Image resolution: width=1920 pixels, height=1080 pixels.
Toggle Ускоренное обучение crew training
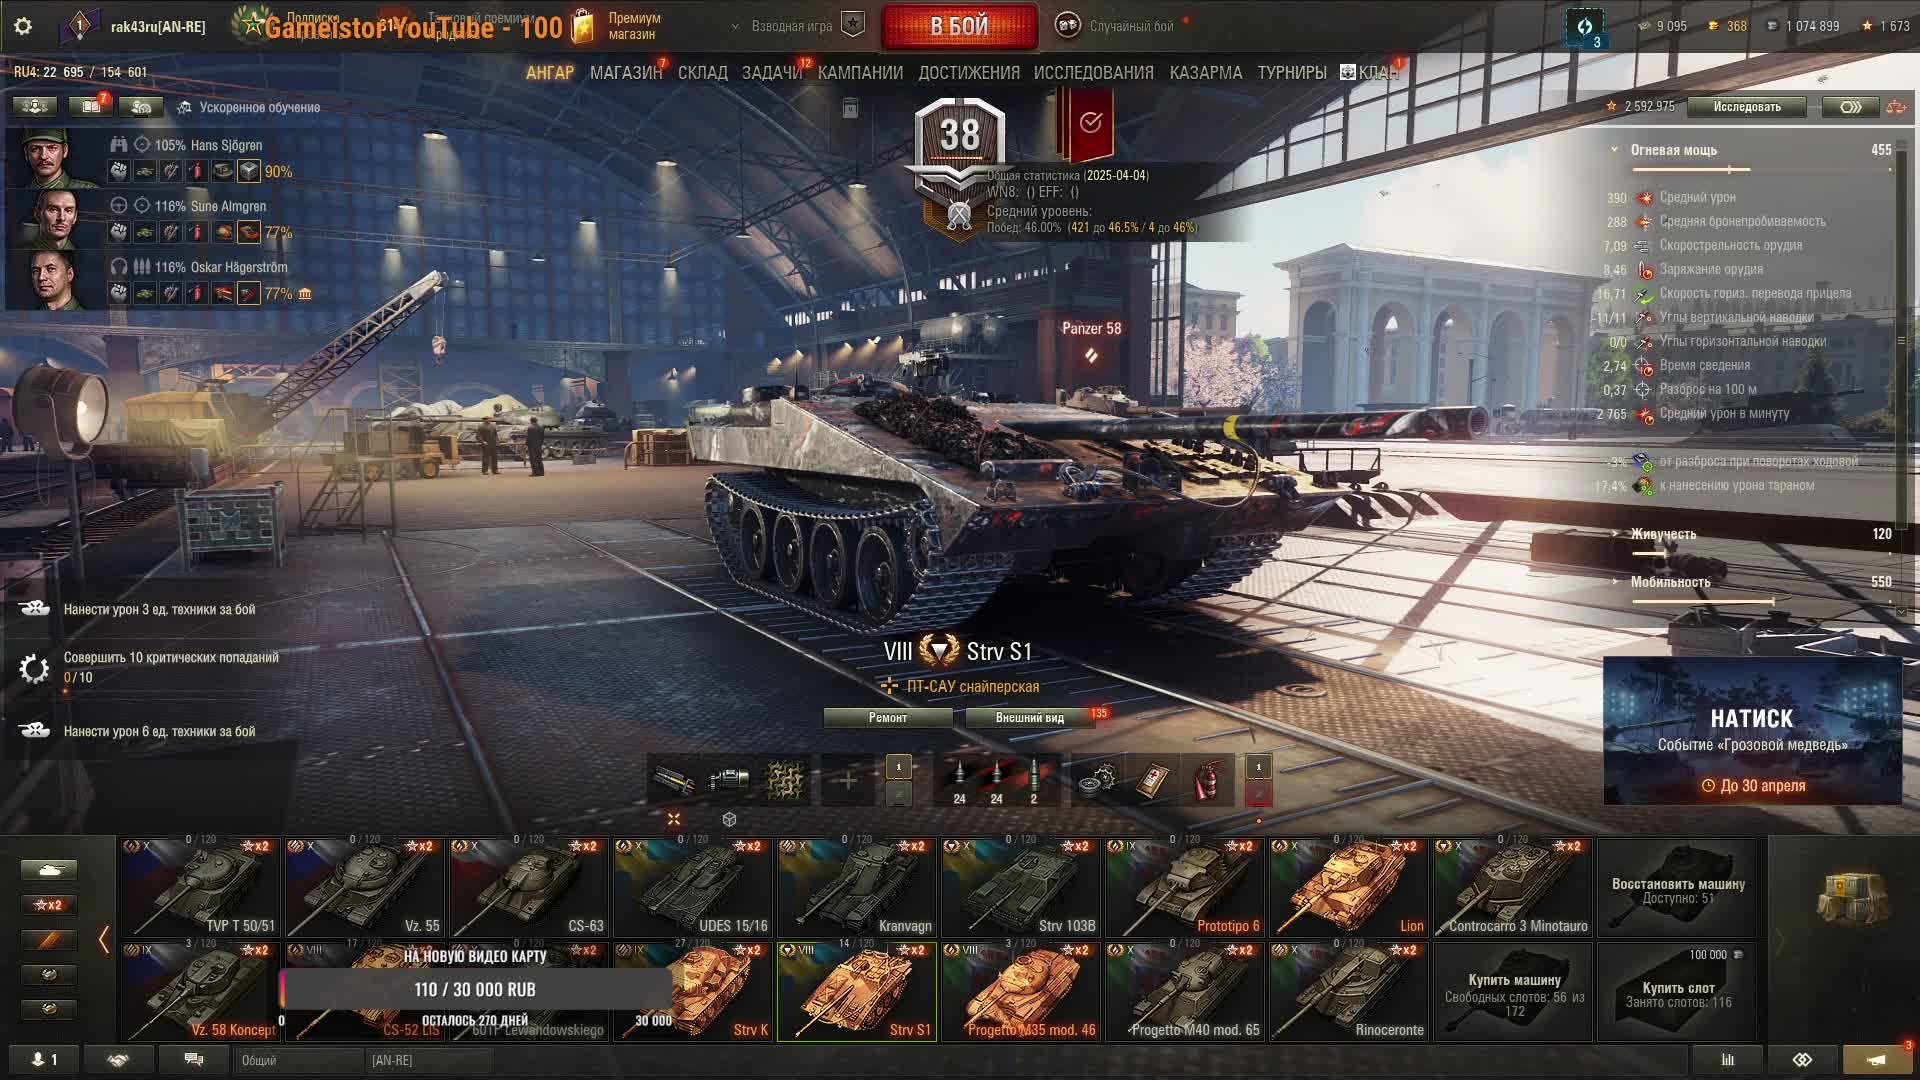248,107
